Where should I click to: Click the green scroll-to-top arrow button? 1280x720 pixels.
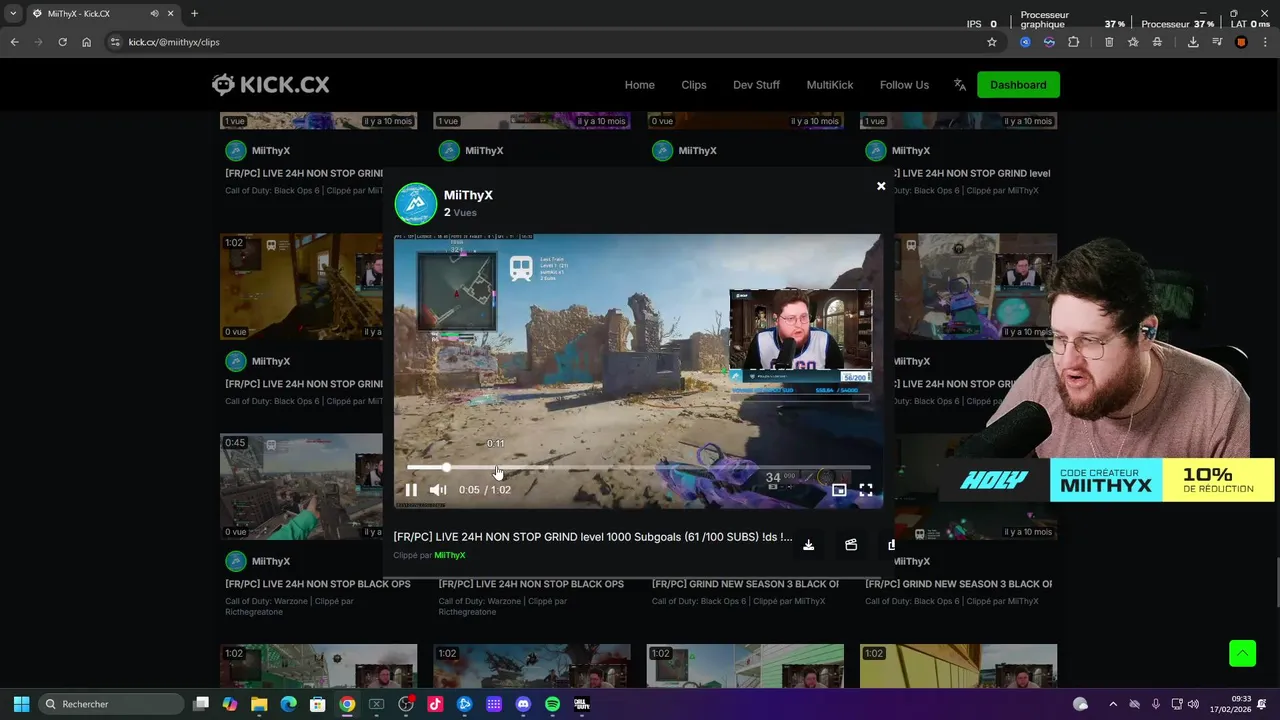[x=1242, y=653]
